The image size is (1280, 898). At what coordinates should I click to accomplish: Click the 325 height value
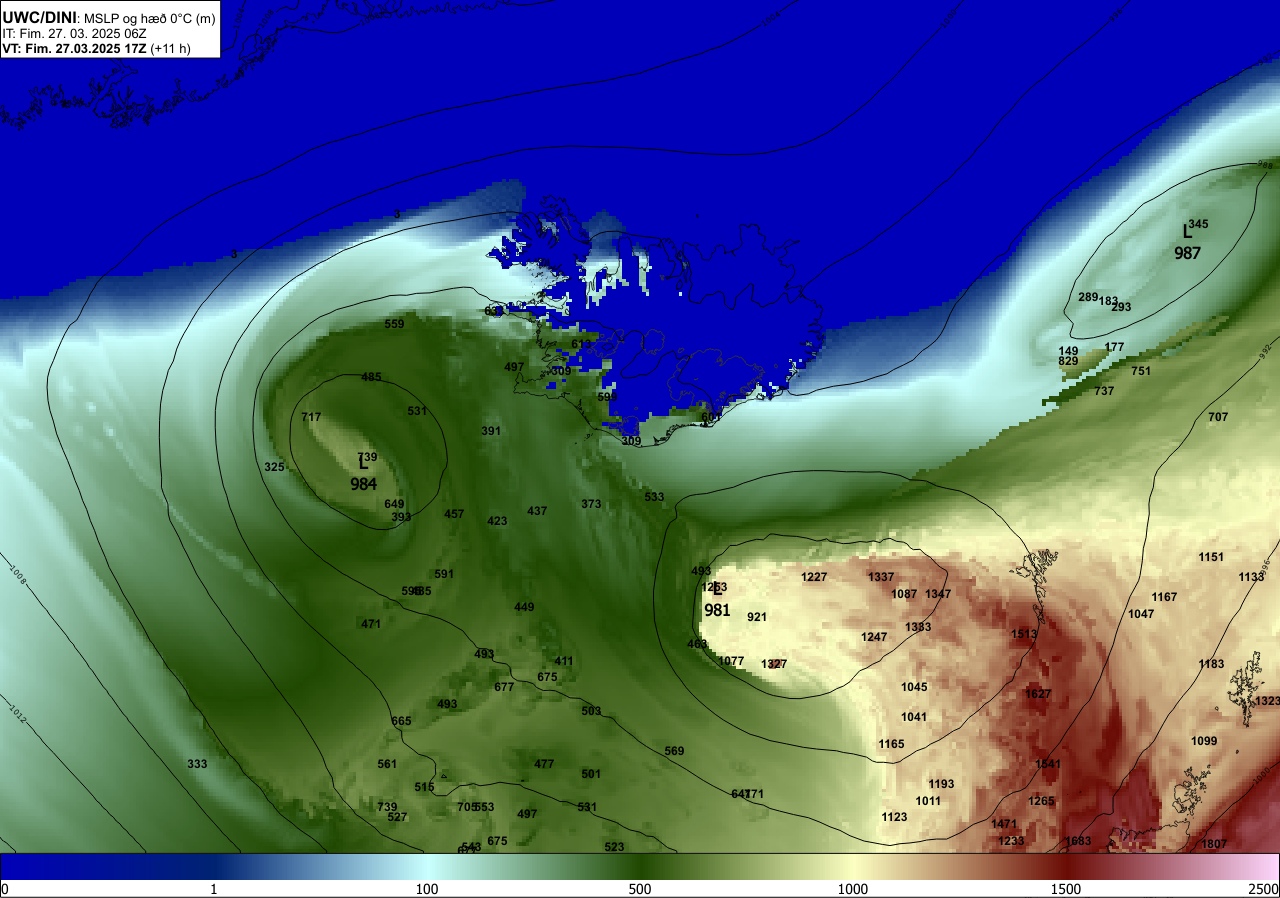click(x=275, y=467)
